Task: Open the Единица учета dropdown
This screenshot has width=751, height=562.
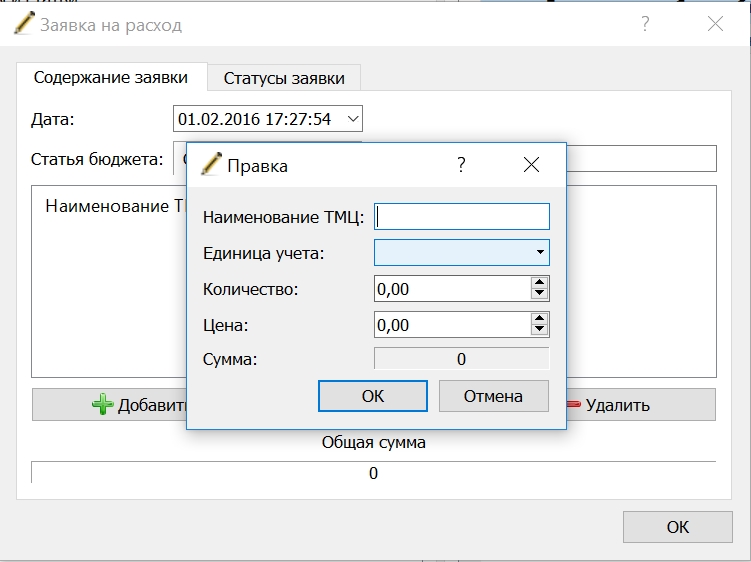Action: tap(462, 252)
